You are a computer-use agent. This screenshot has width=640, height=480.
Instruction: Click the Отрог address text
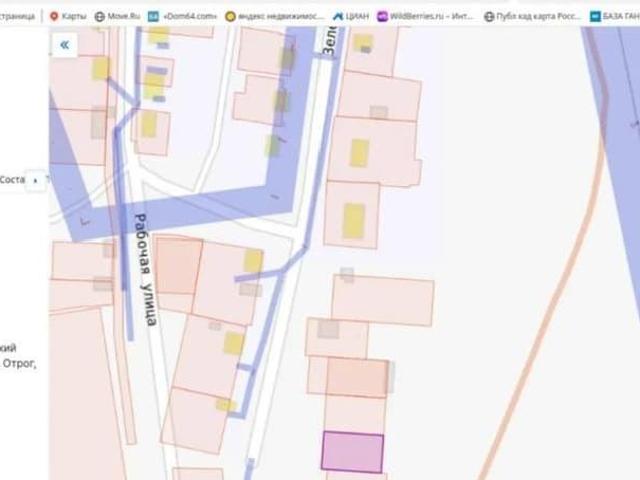pos(18,363)
